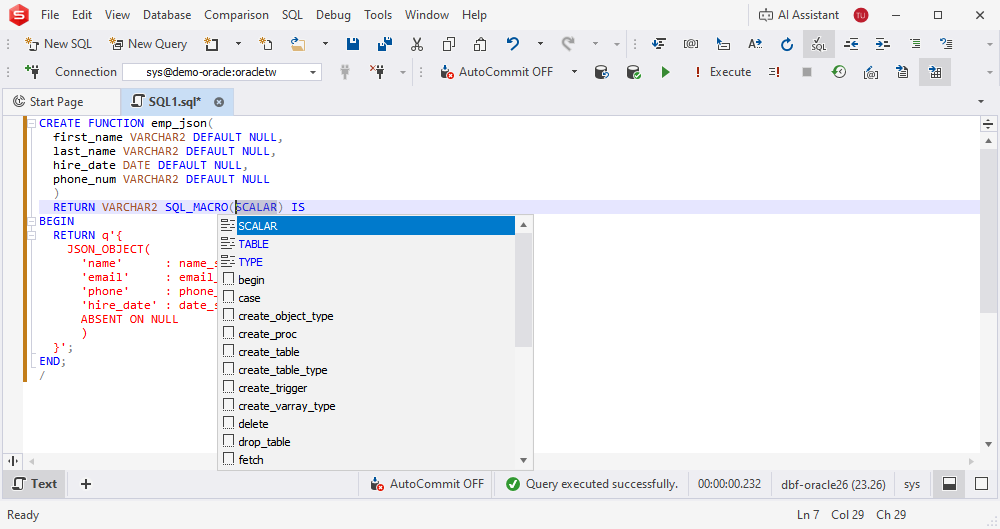Click the database Commit icon with checkmark
This screenshot has width=1000, height=529.
click(633, 72)
